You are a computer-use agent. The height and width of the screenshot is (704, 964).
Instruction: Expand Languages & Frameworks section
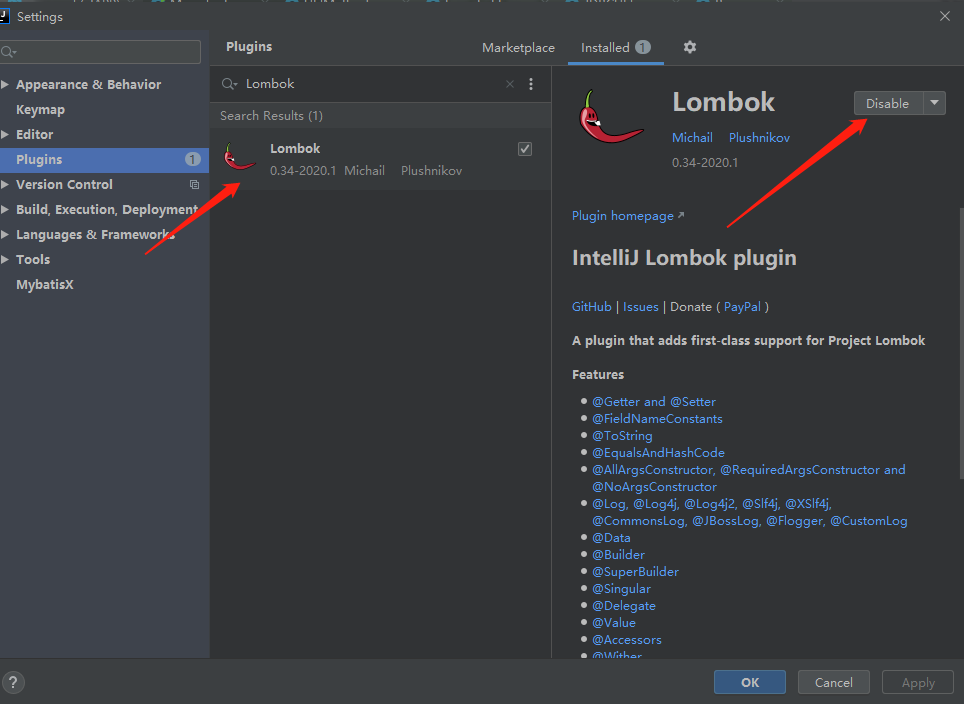pos(5,234)
